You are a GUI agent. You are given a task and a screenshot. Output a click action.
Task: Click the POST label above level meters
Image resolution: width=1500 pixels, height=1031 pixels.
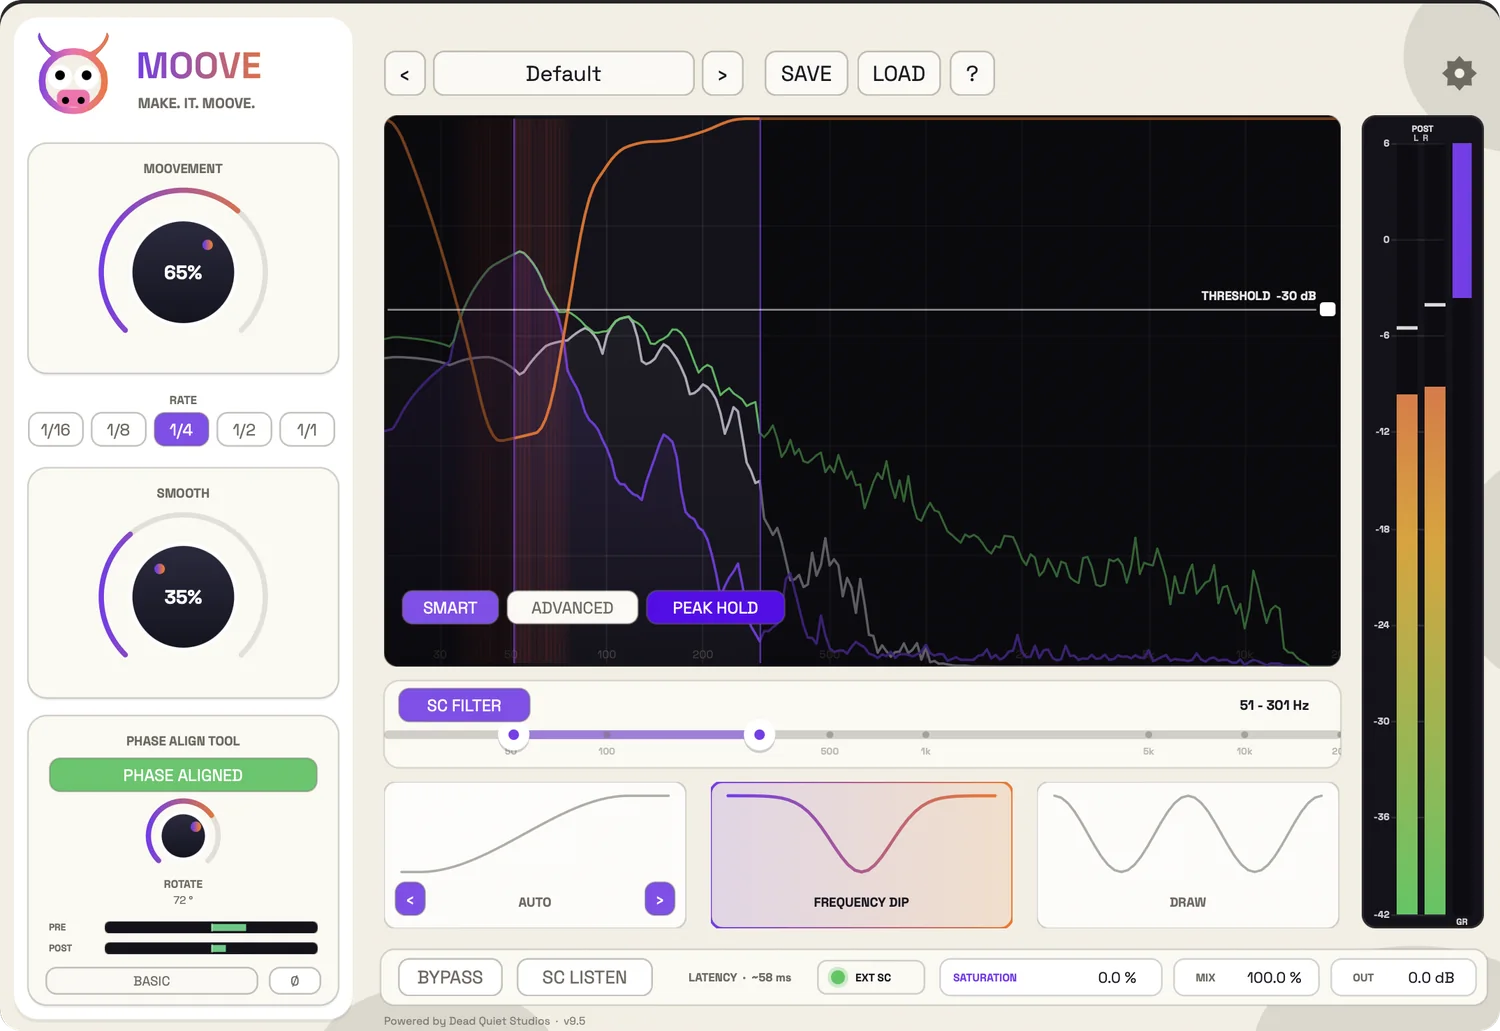point(1422,129)
